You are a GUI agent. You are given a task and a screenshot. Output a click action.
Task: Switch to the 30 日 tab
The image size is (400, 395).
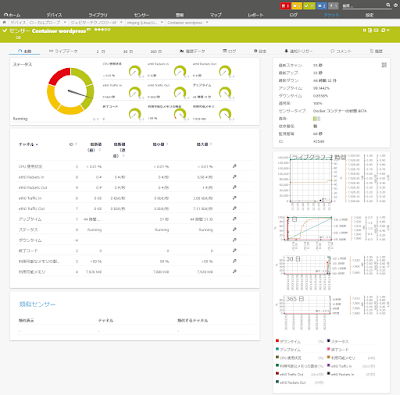[x=128, y=51]
